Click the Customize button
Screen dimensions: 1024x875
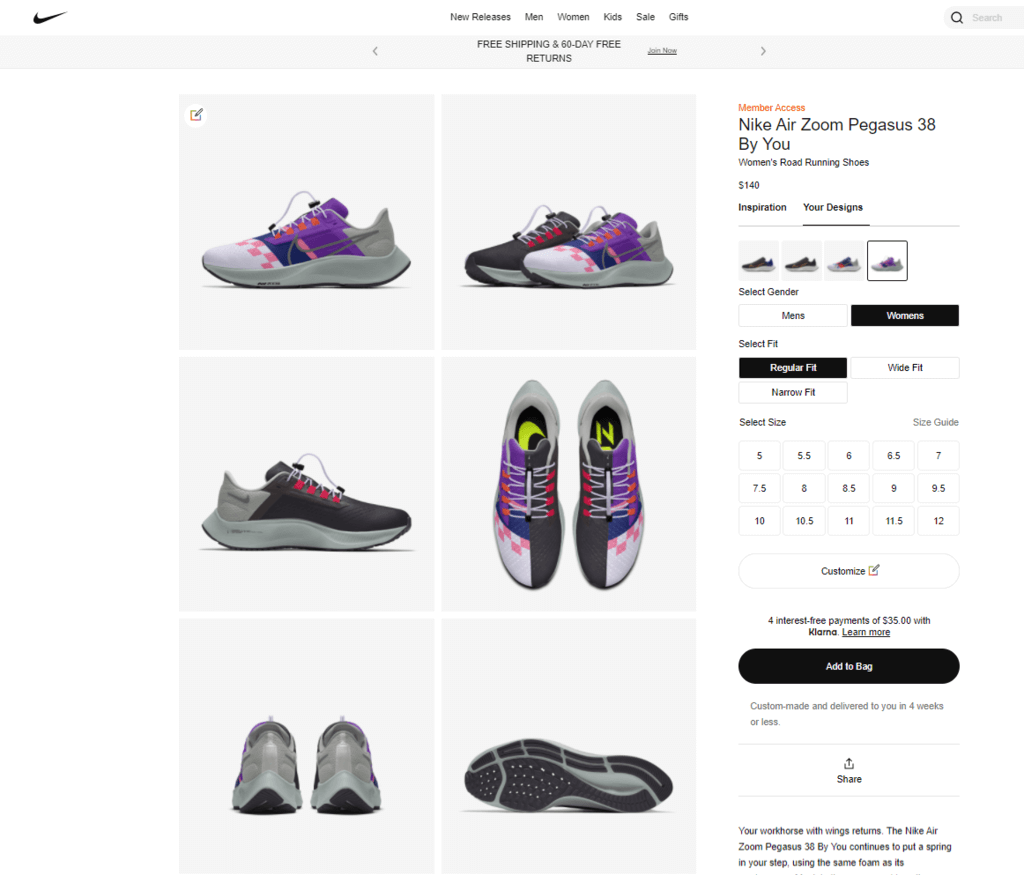[x=848, y=571]
